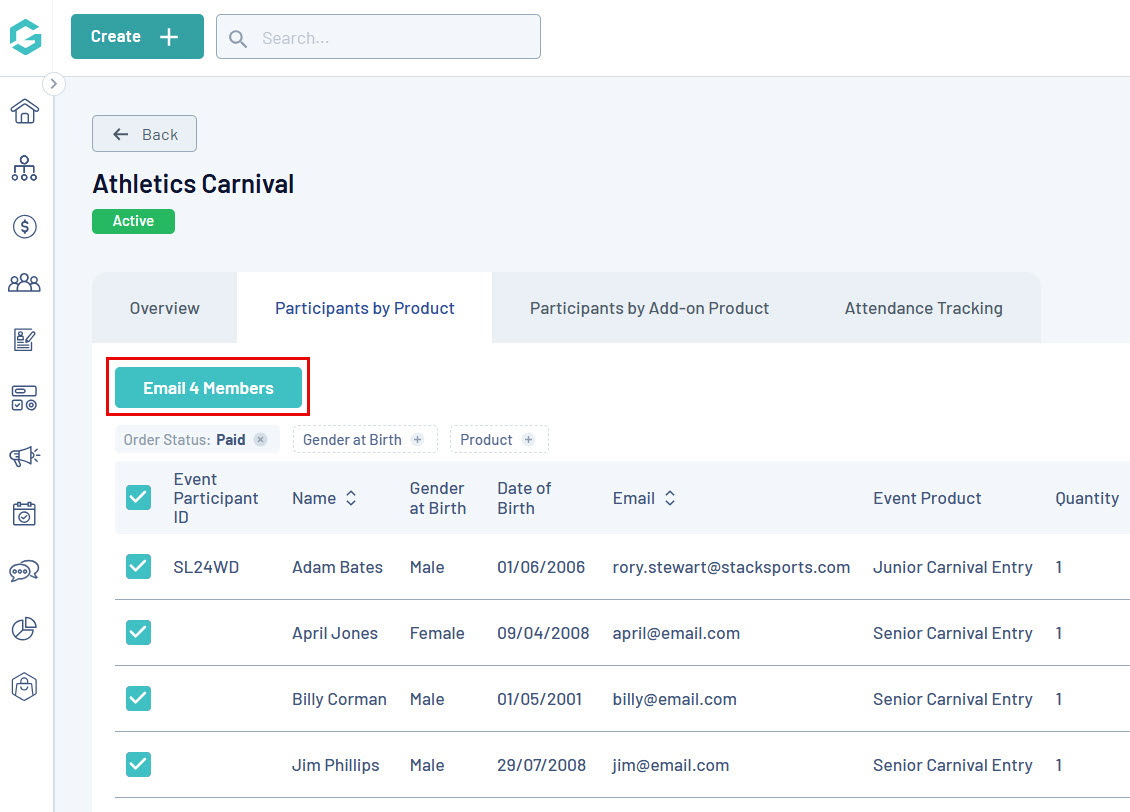Image resolution: width=1130 pixels, height=812 pixels.
Task: Open the GameDay logo home
Action: pos(26,37)
